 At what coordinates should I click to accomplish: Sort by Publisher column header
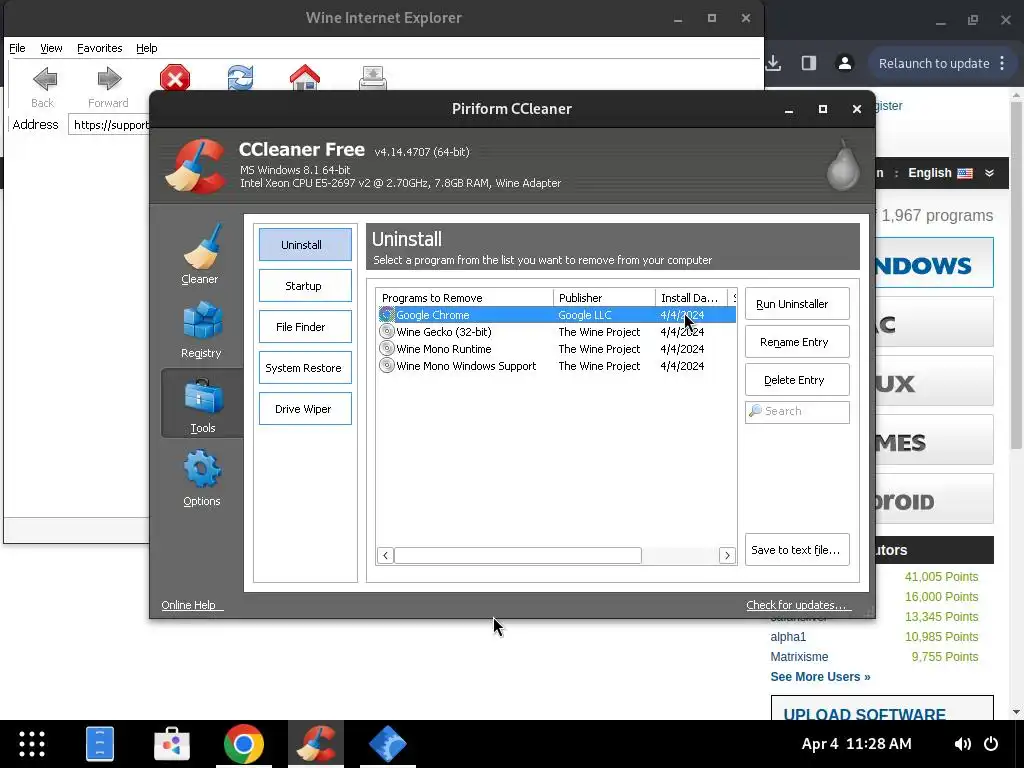604,298
